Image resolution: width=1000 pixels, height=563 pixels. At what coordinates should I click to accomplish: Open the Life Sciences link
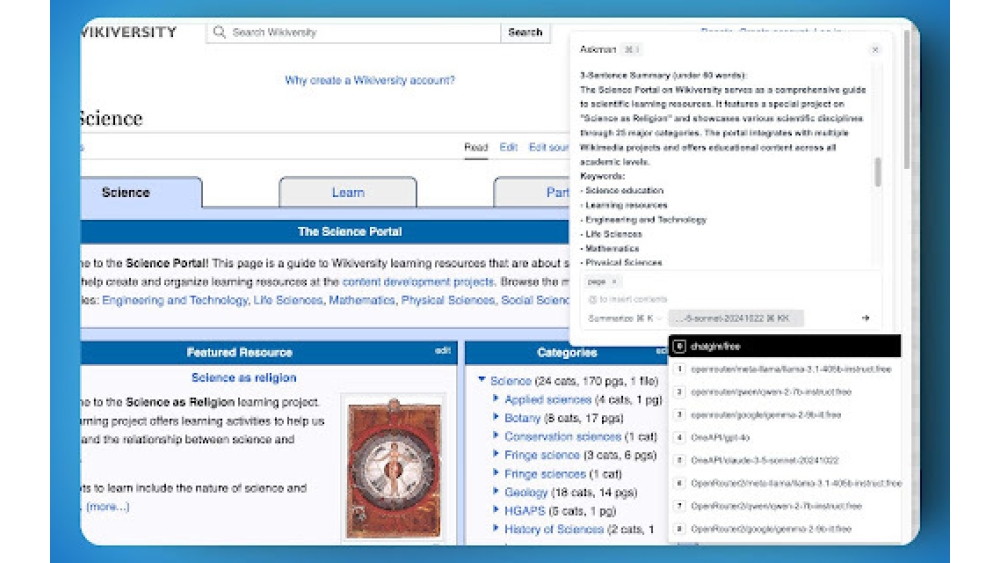pos(288,300)
